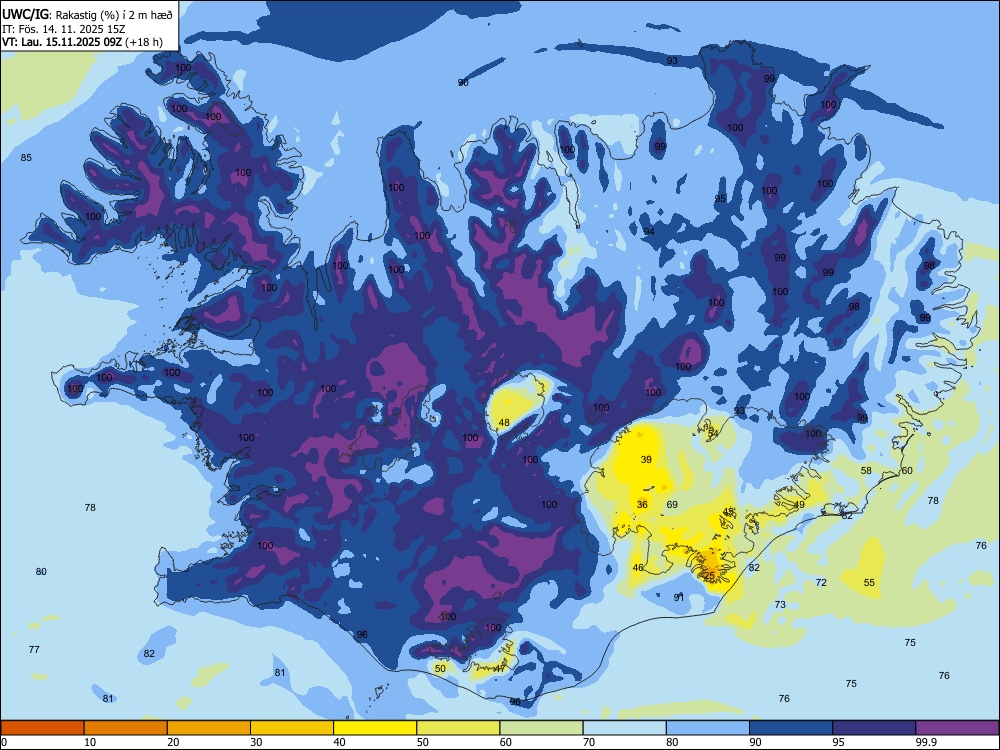The height and width of the screenshot is (750, 1000).
Task: Click the humidity value '46' on the map
Action: tap(638, 568)
